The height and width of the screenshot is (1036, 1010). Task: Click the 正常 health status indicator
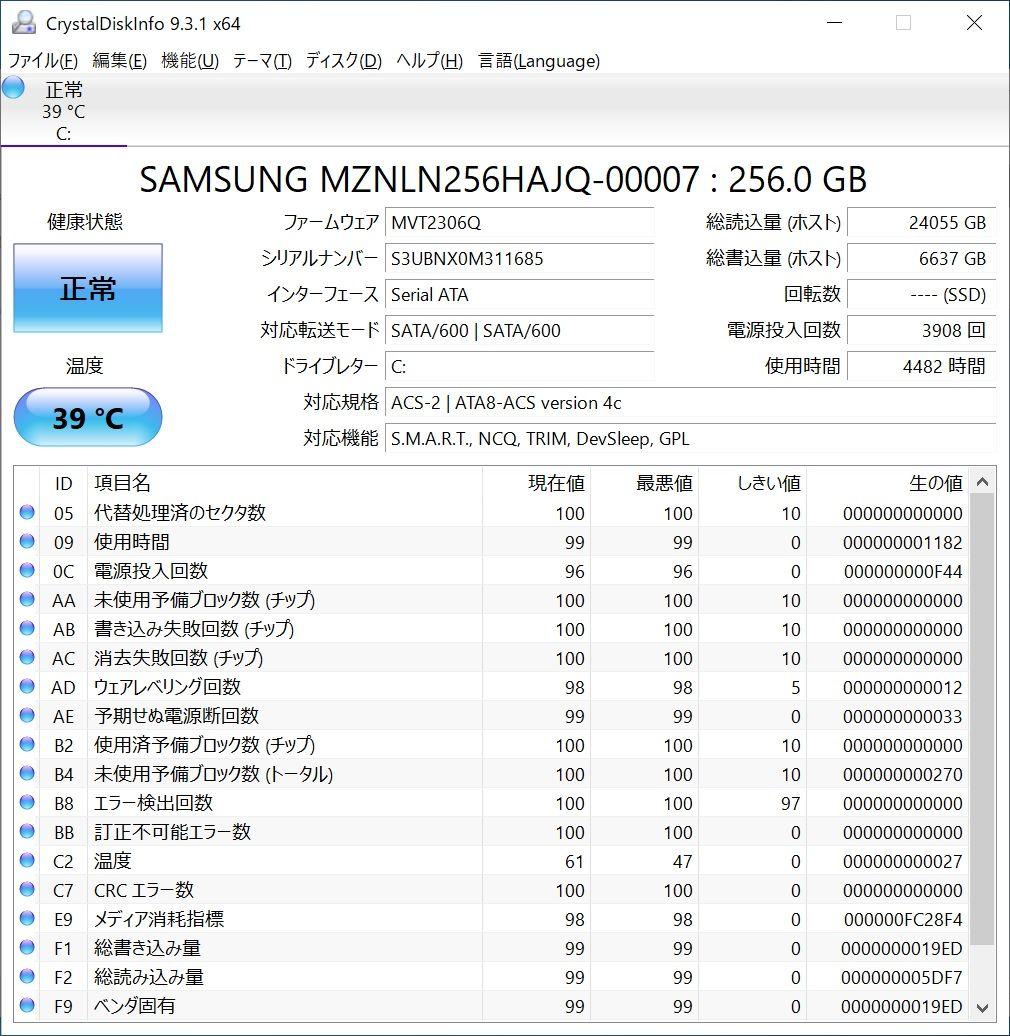(x=87, y=288)
